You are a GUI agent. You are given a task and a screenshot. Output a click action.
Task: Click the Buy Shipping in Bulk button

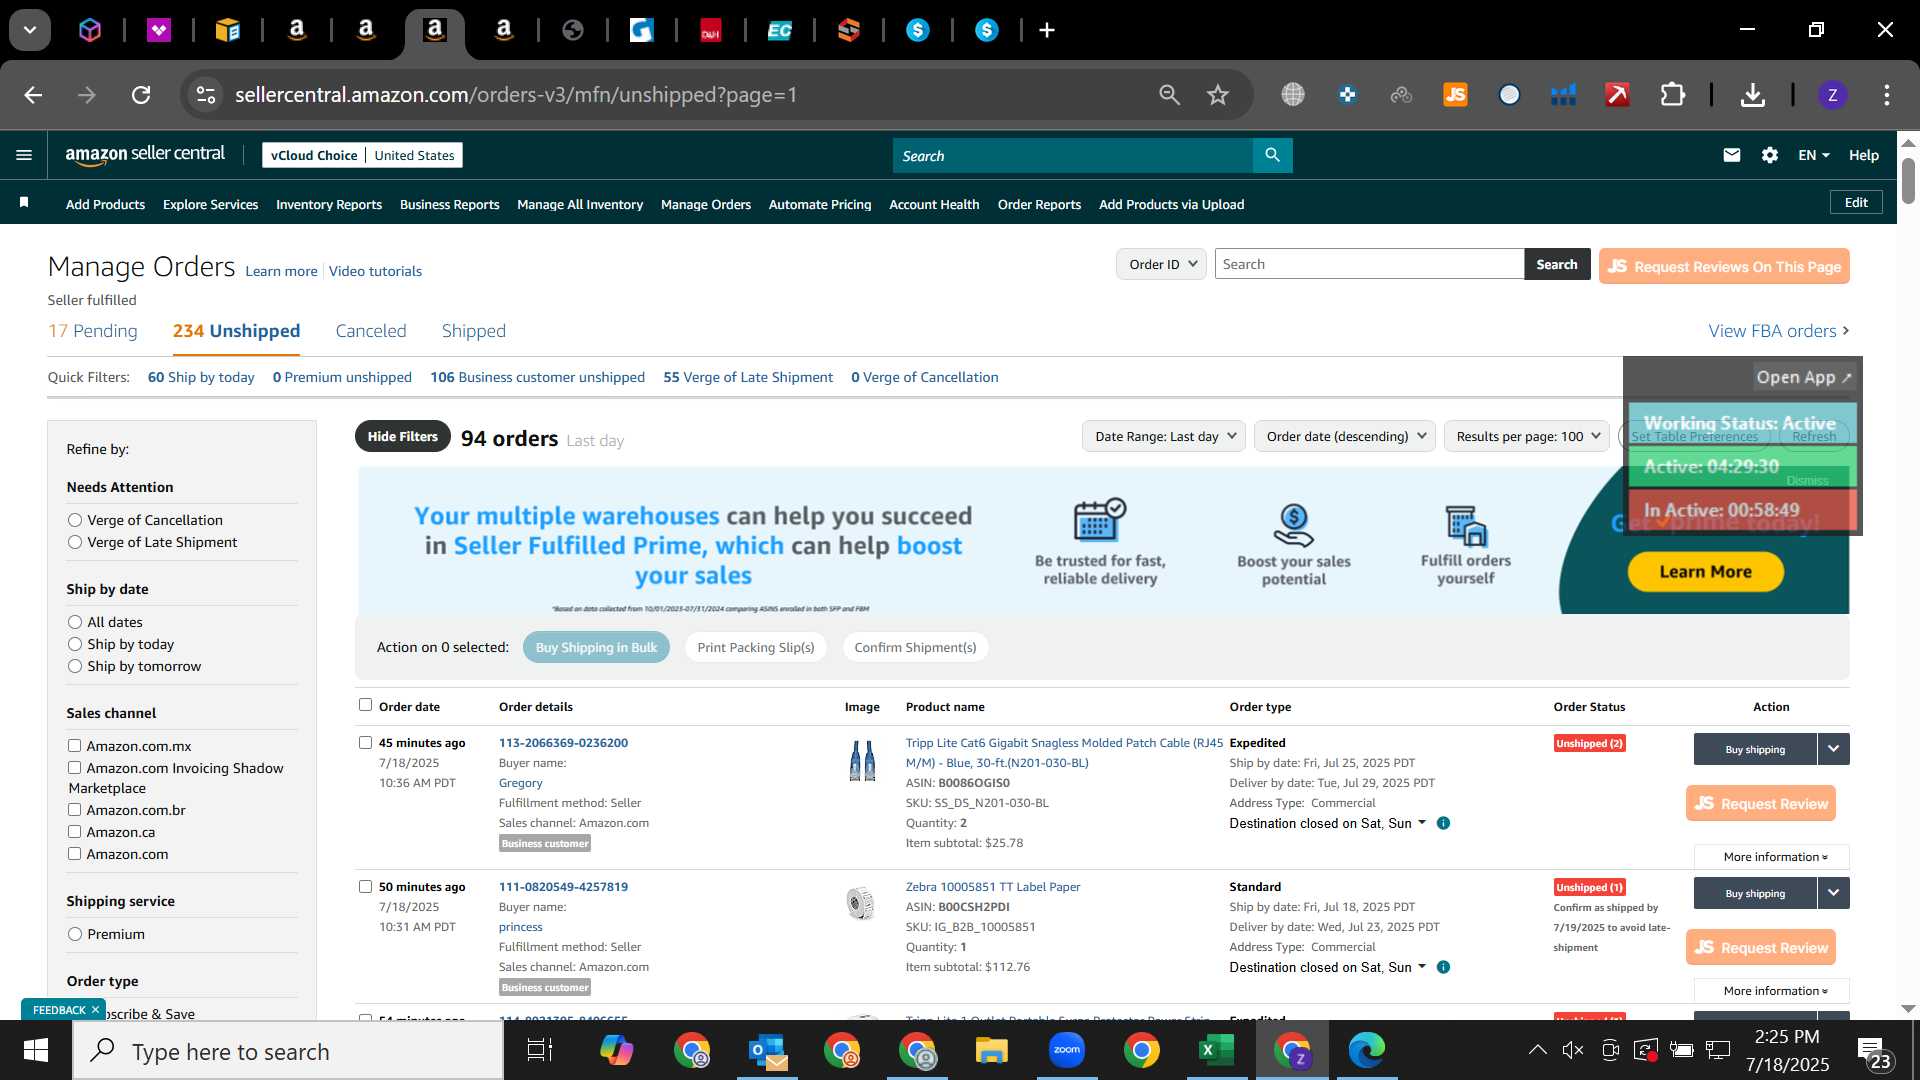point(596,647)
